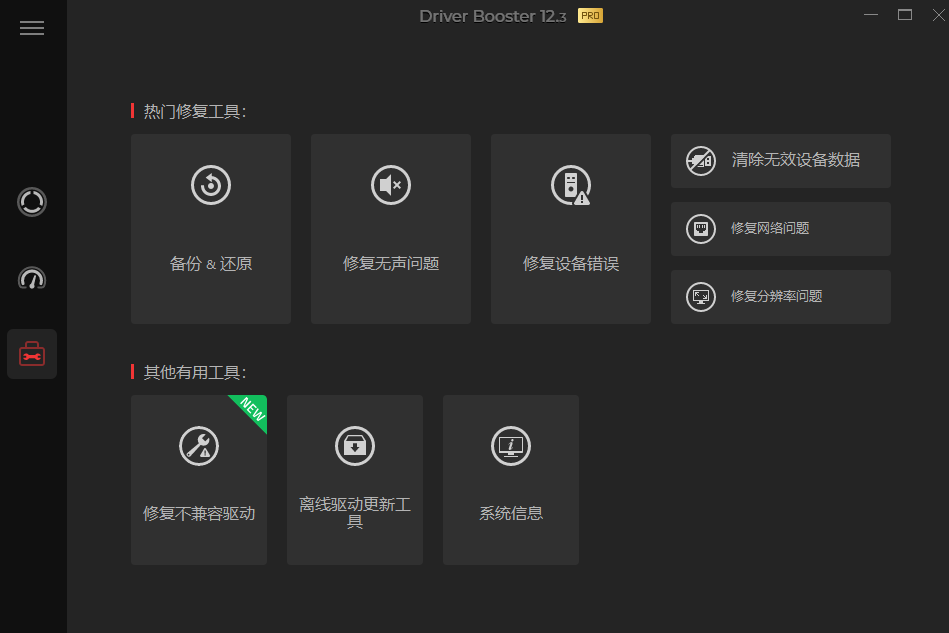Click the backup and restore circular icon
Screen dimensions: 949x633
(x=211, y=185)
